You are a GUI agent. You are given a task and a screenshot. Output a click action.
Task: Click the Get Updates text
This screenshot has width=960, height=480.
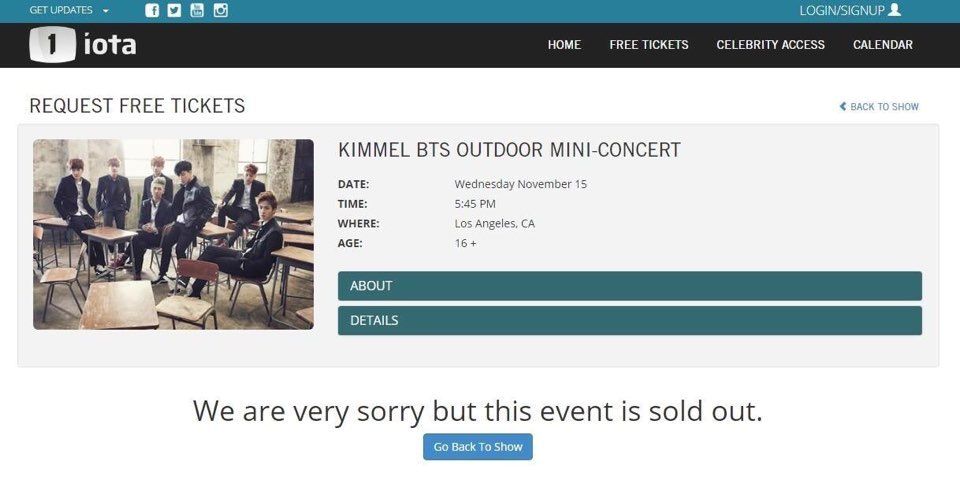click(x=61, y=10)
